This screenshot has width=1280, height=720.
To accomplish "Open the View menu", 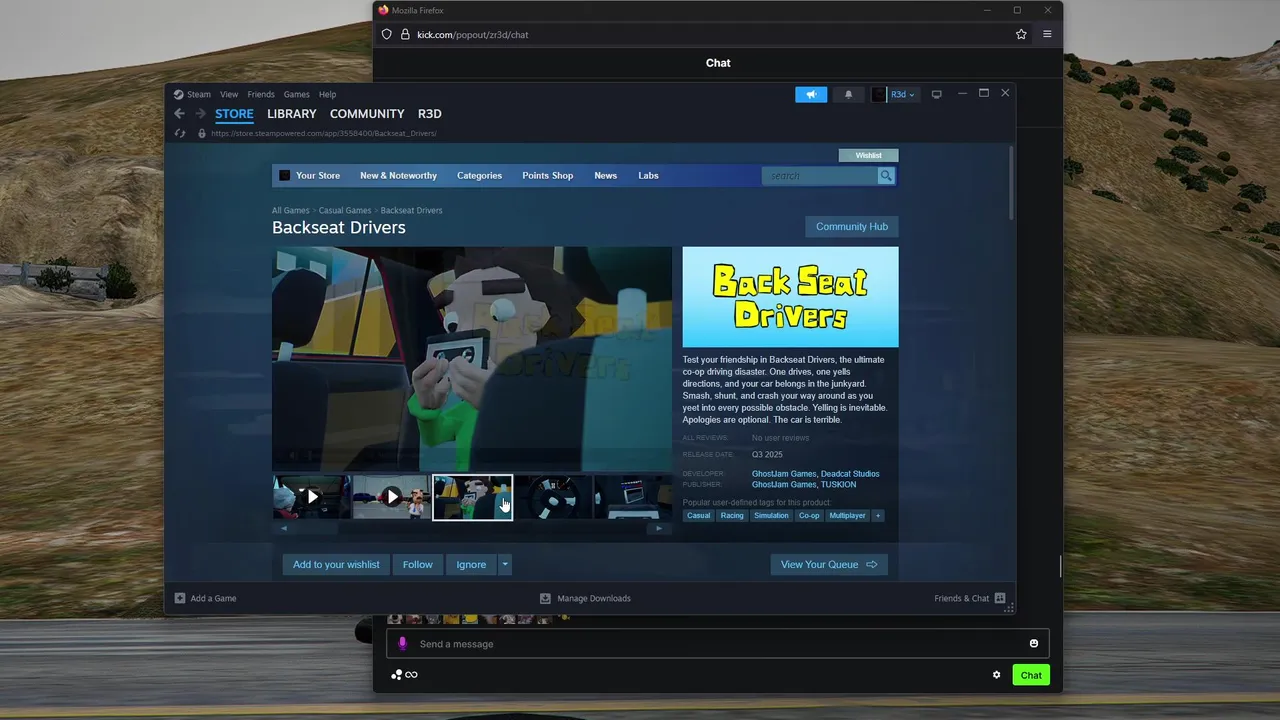I will pyautogui.click(x=229, y=94).
